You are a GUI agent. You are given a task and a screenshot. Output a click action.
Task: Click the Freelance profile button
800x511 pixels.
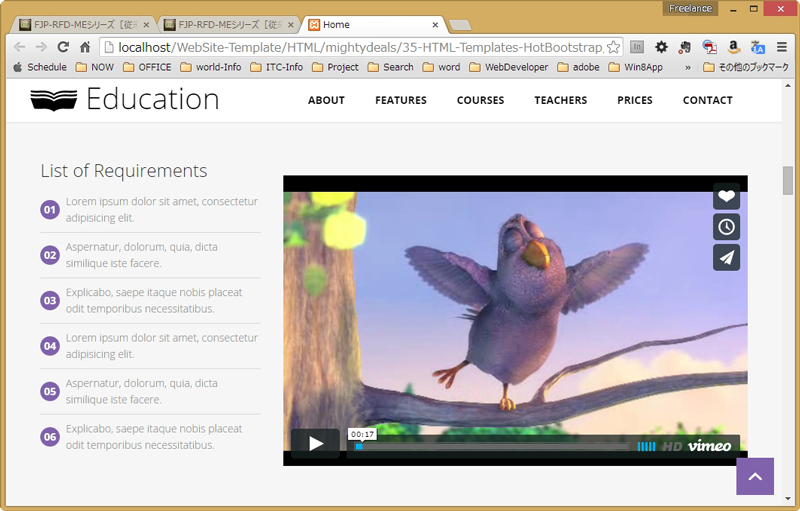[690, 8]
